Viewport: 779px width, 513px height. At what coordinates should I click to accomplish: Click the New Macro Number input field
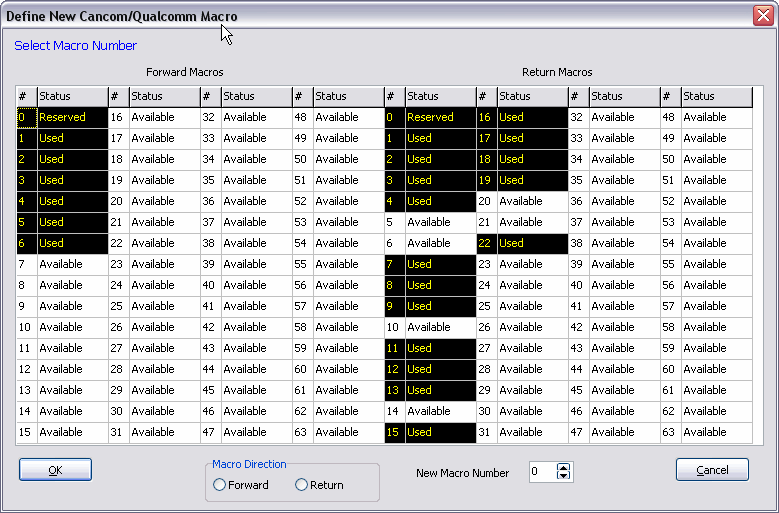(x=541, y=472)
